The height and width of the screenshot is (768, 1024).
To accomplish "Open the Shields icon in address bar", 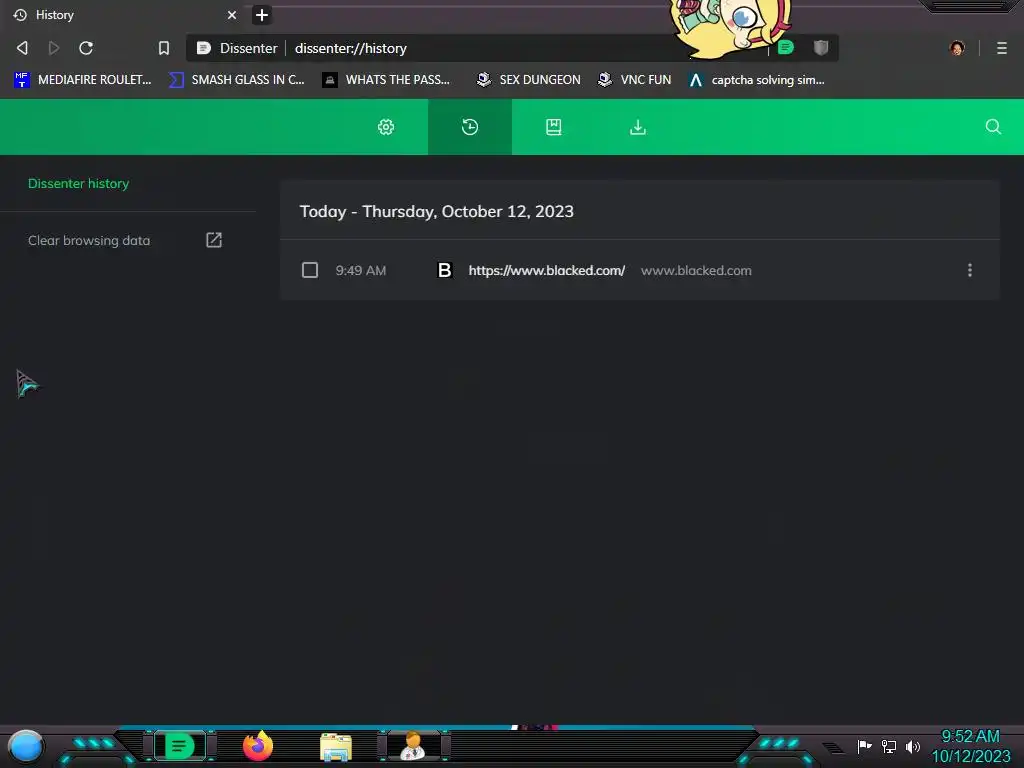I will (821, 47).
